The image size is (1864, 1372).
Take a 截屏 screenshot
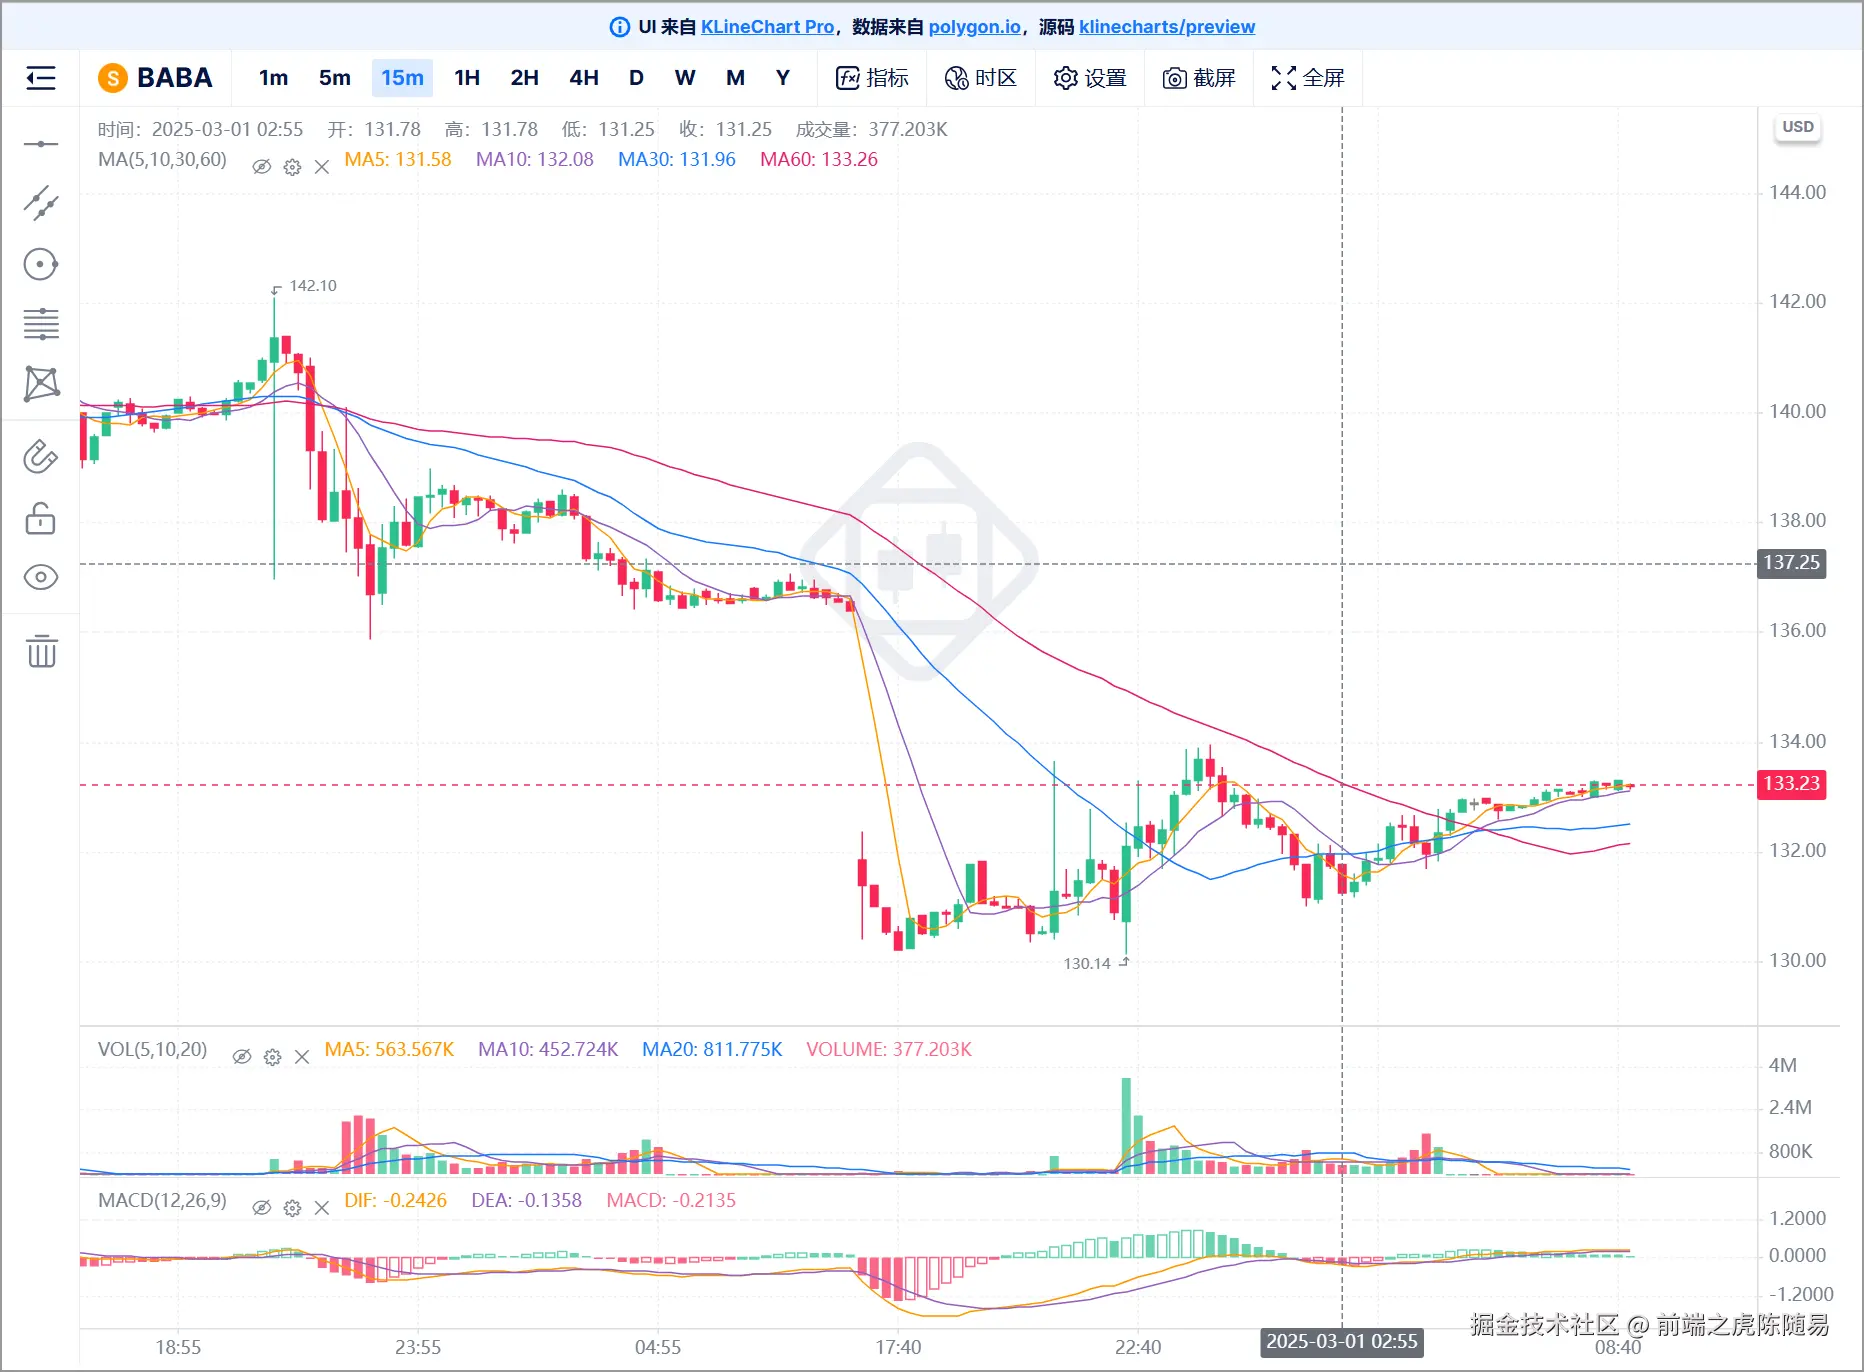[x=1199, y=78]
